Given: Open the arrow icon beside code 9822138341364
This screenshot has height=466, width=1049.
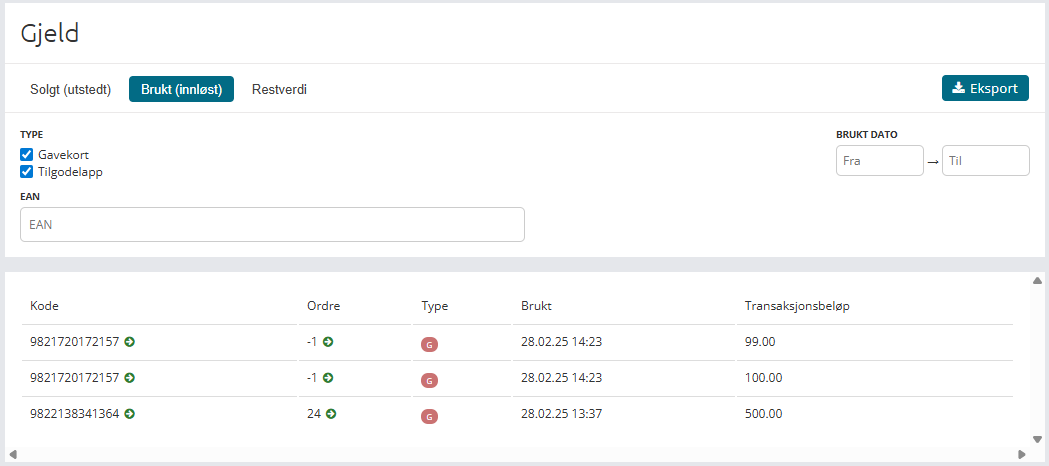Looking at the screenshot, I should click(x=129, y=414).
